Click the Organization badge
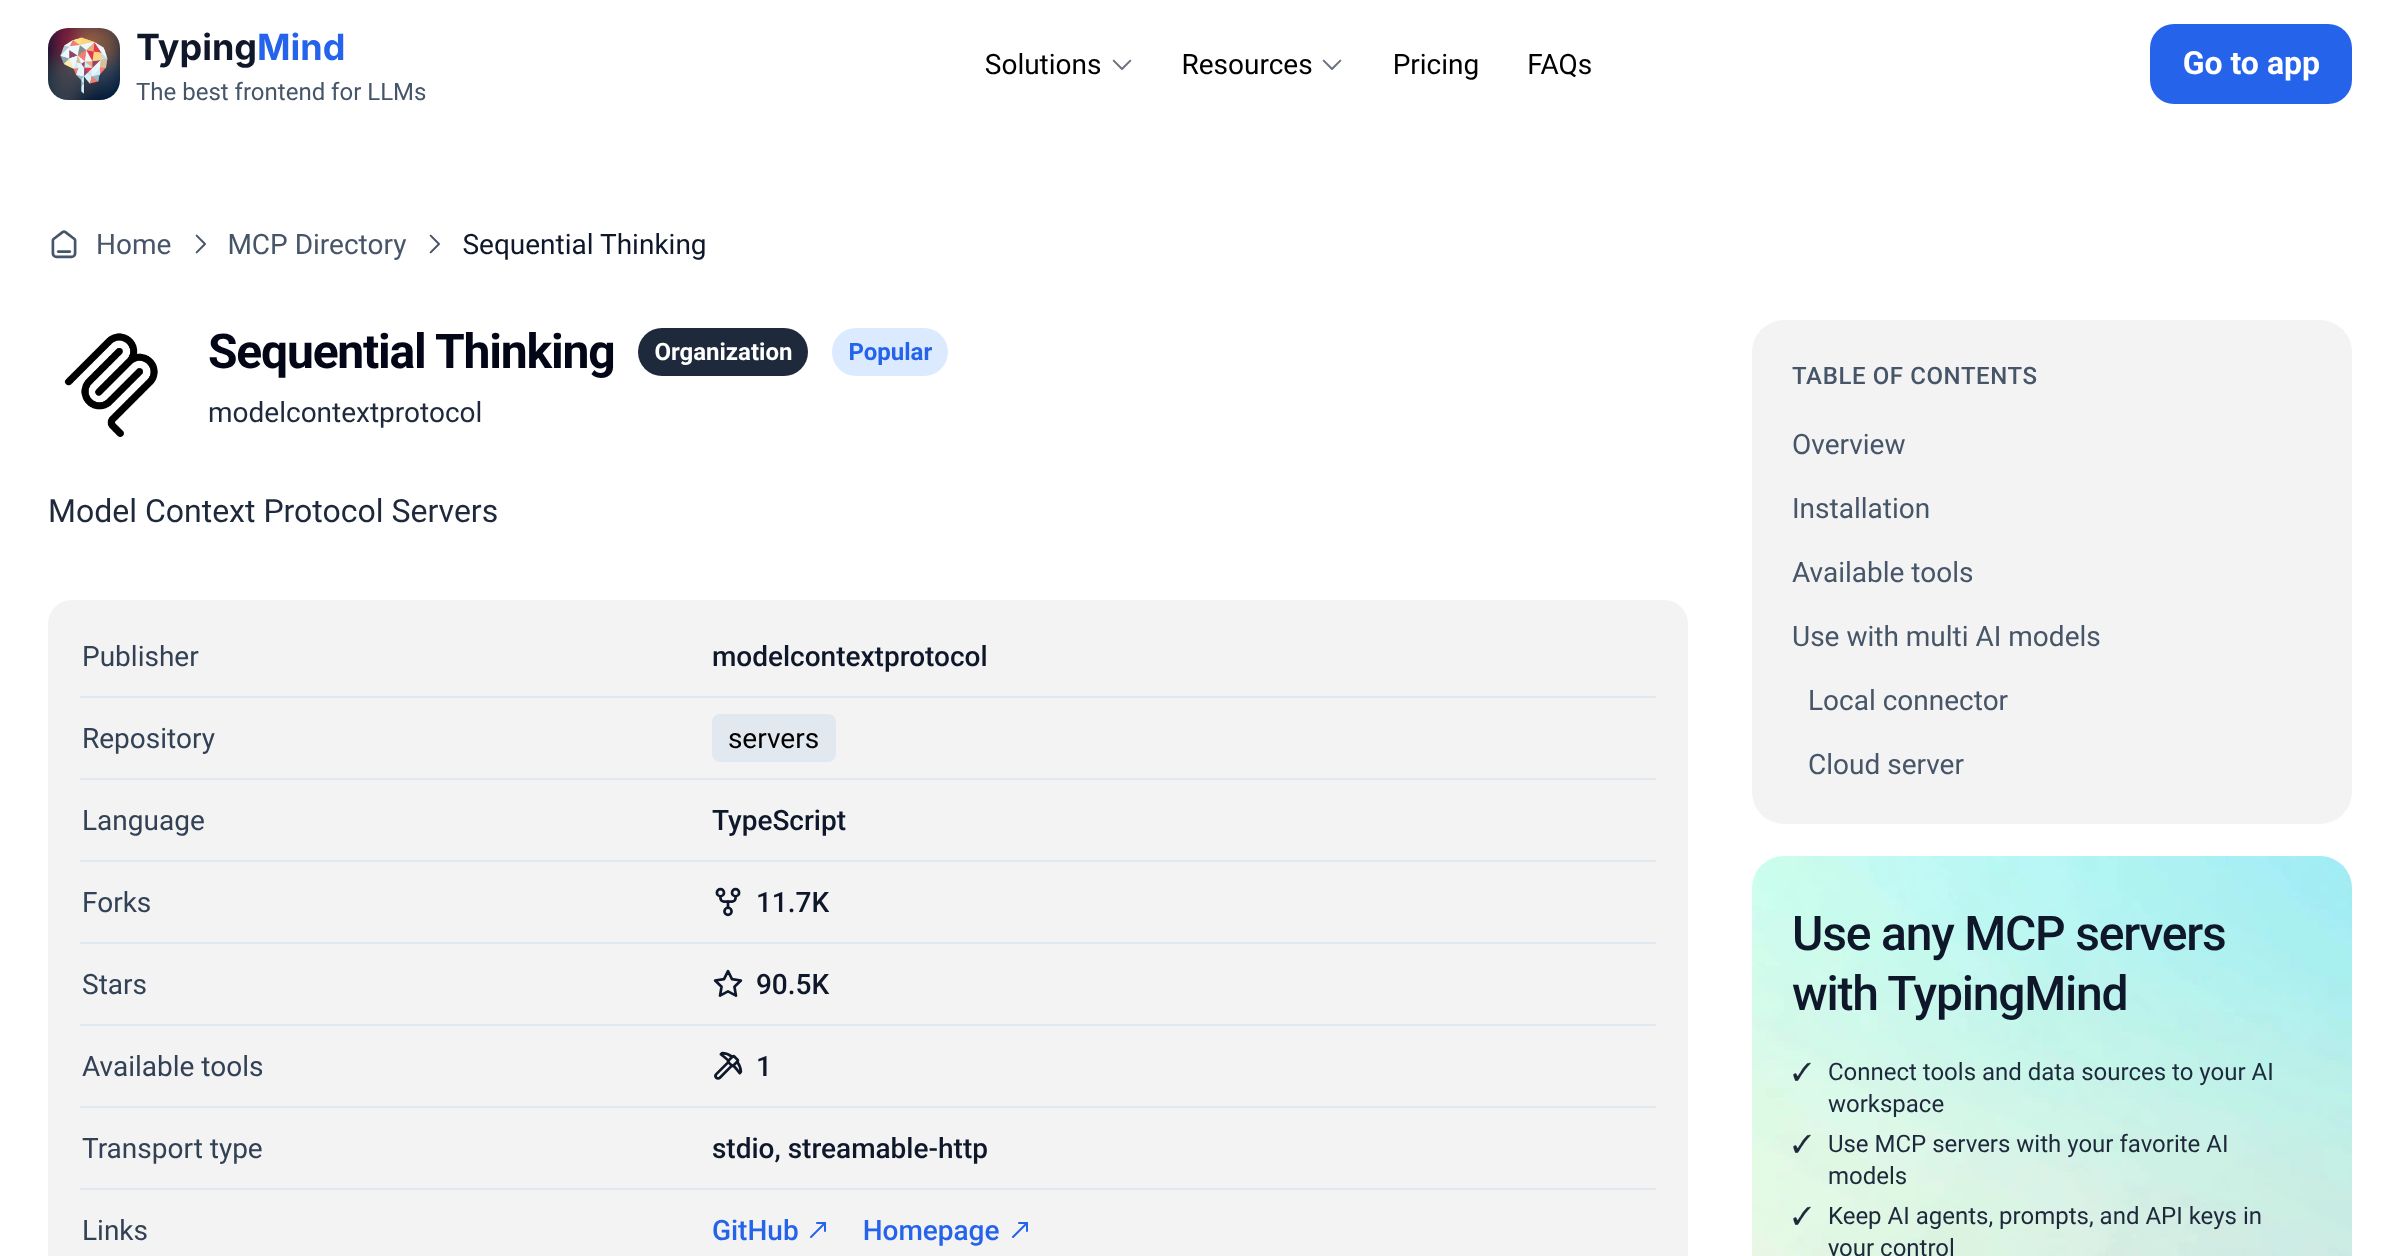Image resolution: width=2400 pixels, height=1256 pixels. tap(723, 352)
